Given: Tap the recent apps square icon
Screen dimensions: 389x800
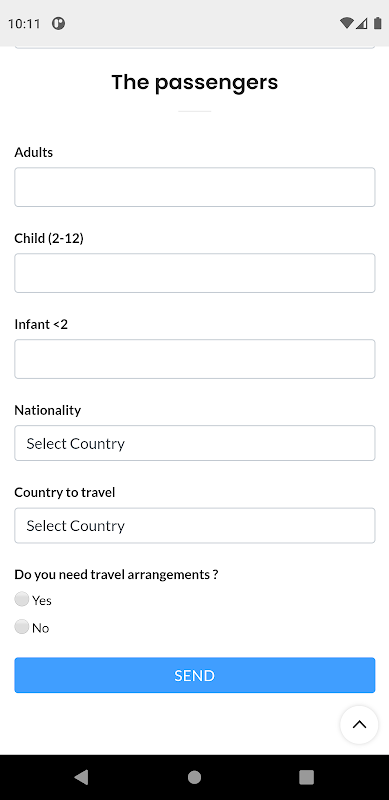Looking at the screenshot, I should 306,777.
